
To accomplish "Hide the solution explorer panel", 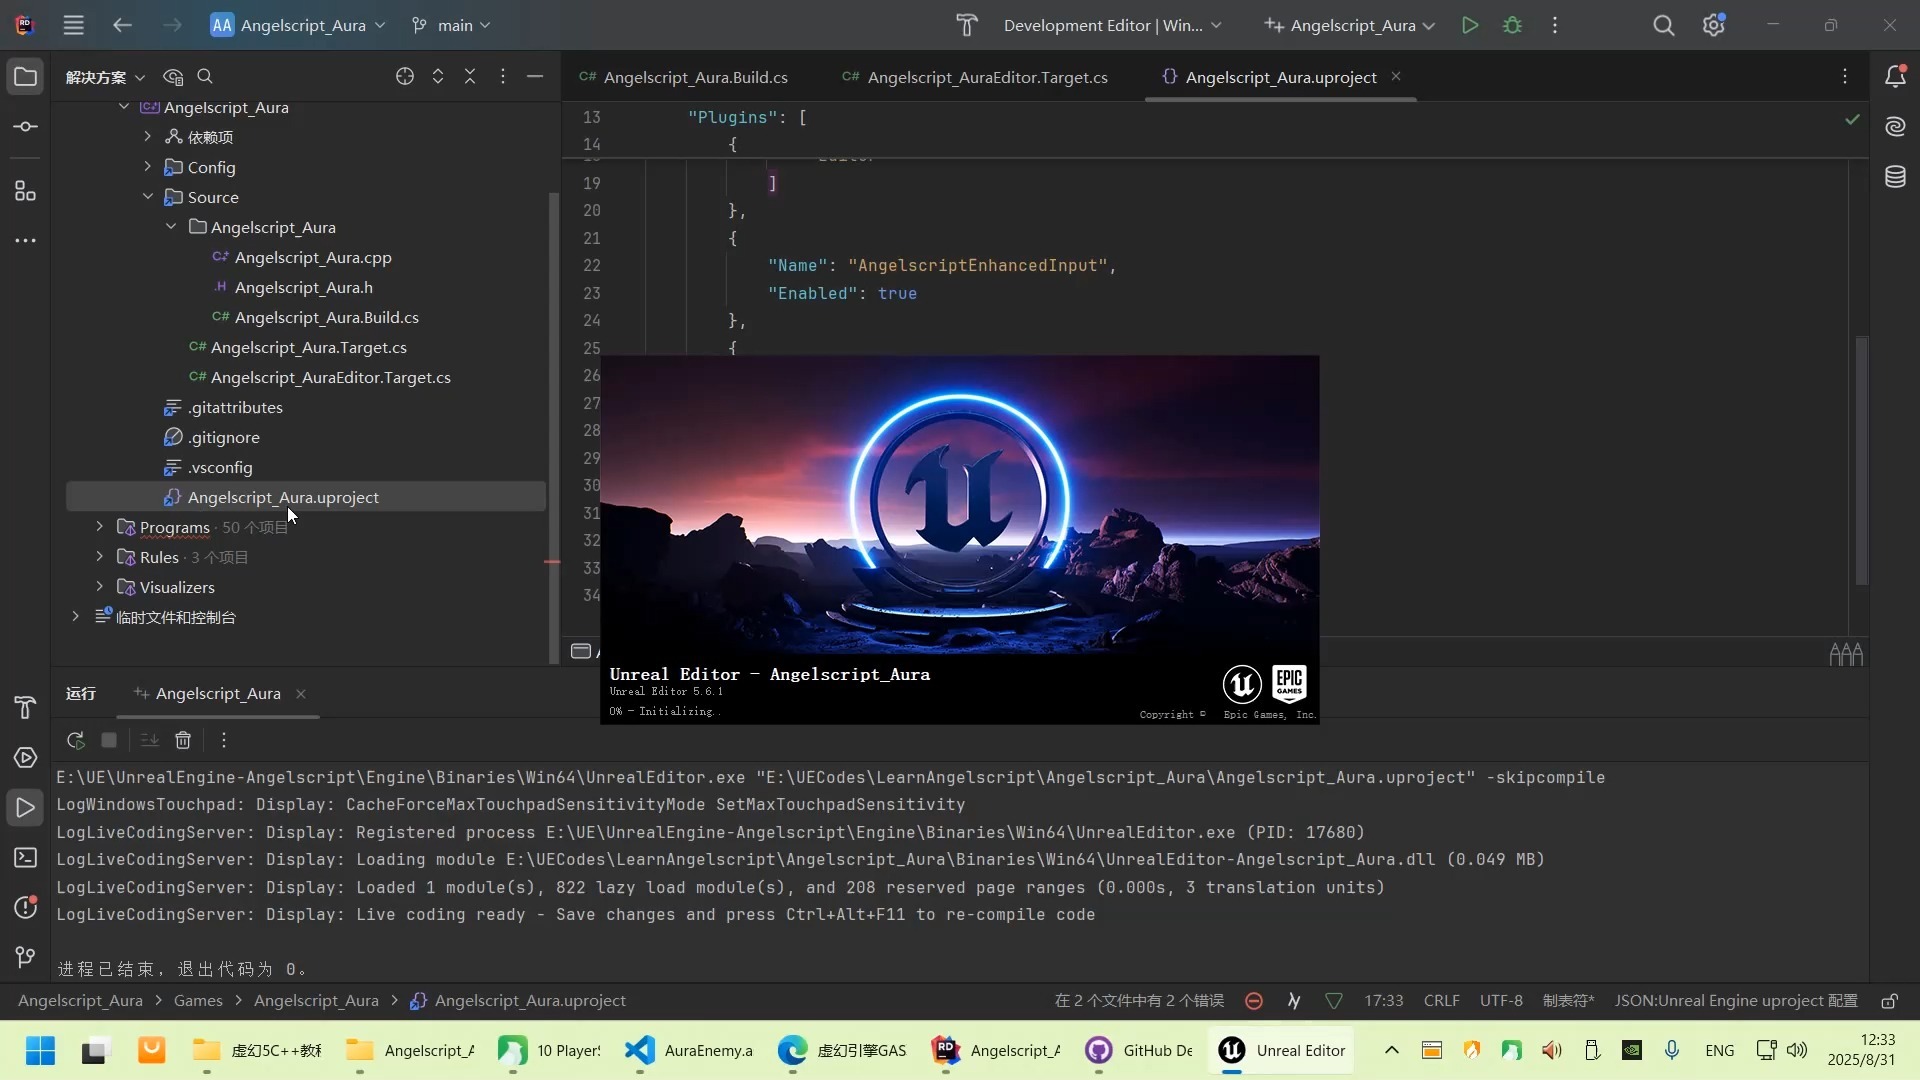I will click(535, 76).
